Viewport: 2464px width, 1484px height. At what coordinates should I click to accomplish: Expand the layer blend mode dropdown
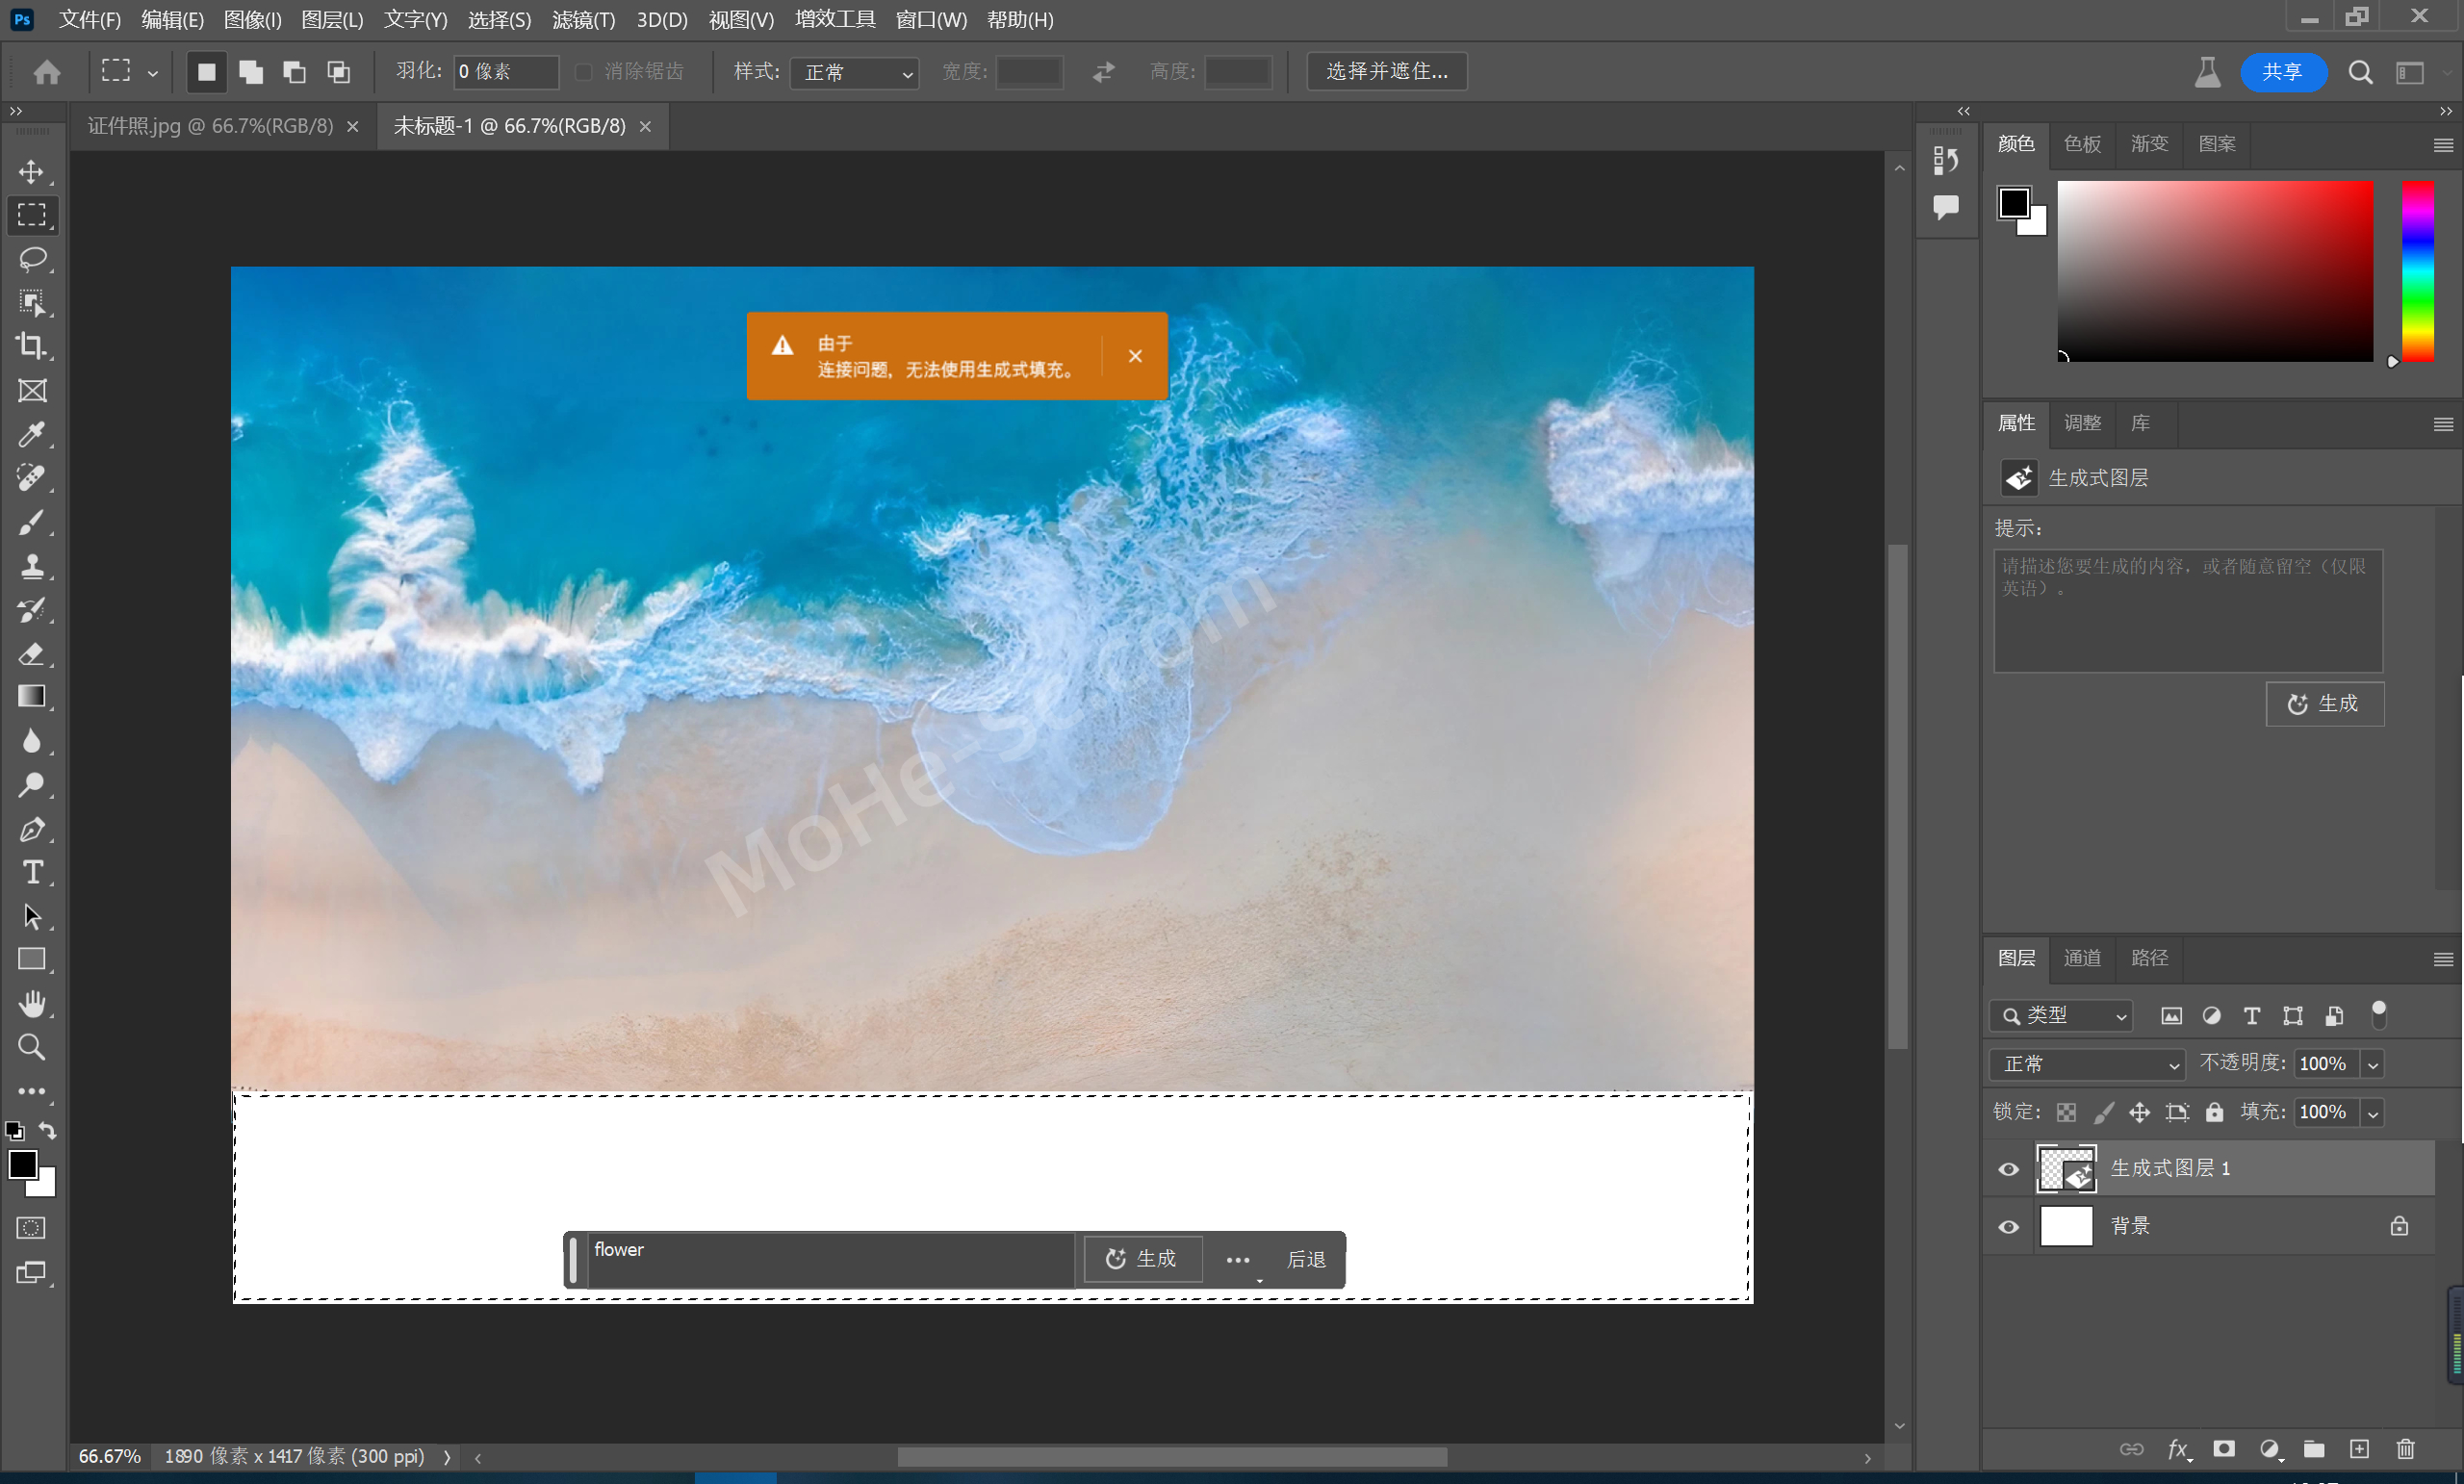[x=2087, y=1064]
